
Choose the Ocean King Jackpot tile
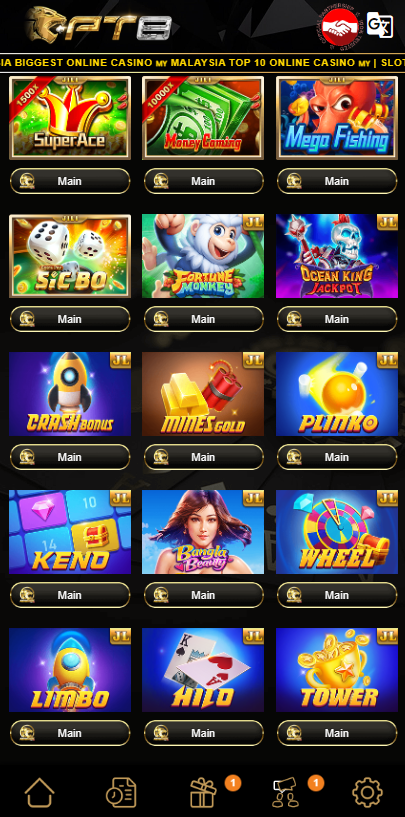pos(337,256)
